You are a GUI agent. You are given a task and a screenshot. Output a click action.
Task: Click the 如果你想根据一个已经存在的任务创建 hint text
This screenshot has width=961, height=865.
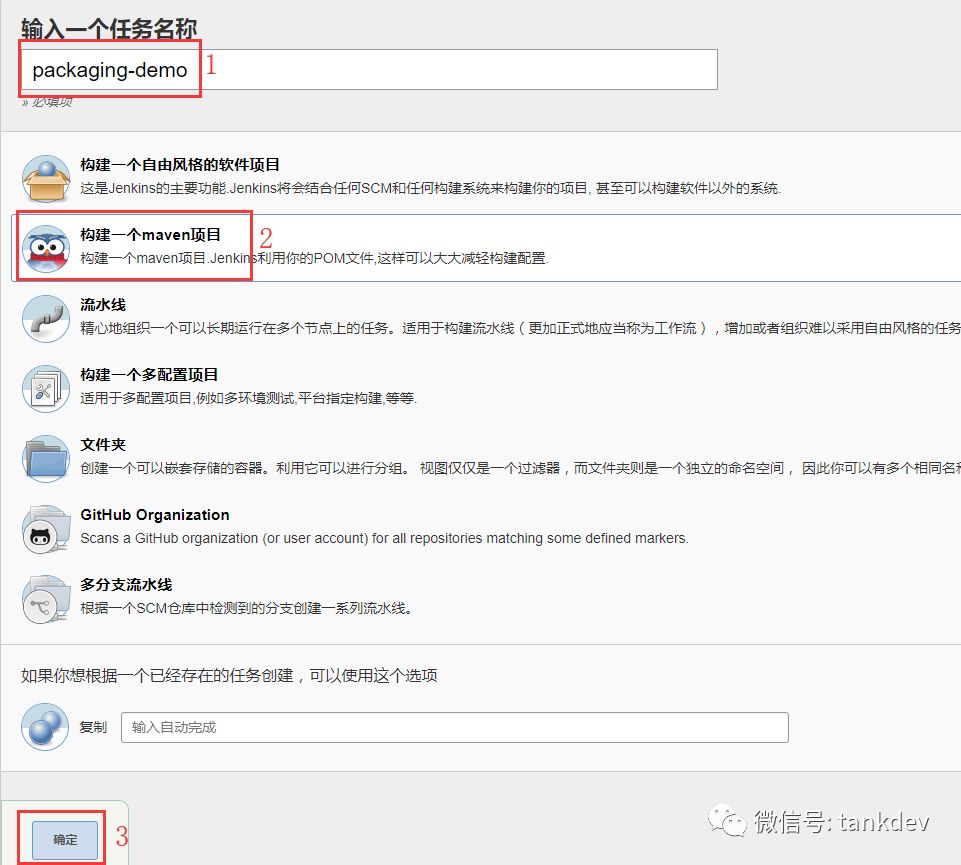[x=229, y=675]
